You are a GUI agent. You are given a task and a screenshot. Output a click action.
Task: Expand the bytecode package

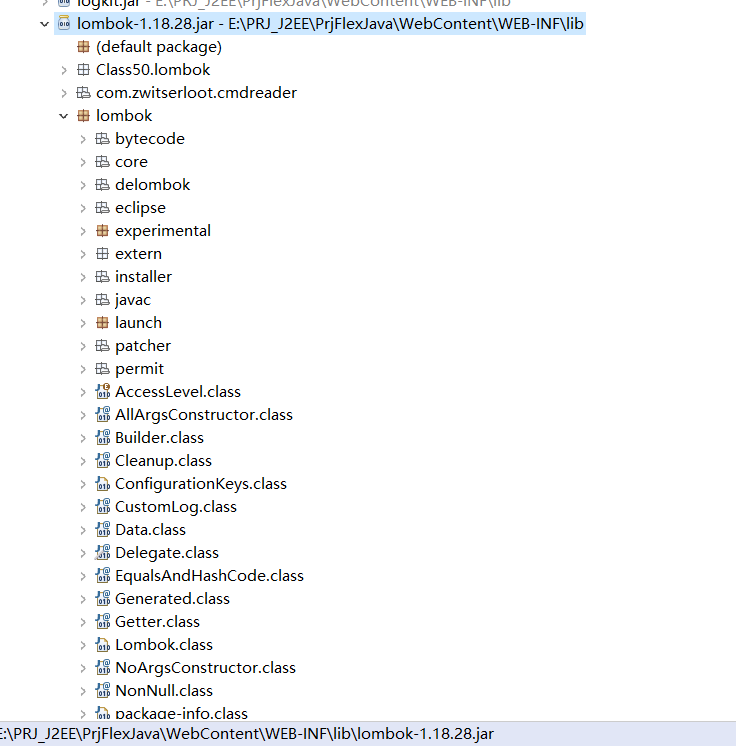point(83,139)
